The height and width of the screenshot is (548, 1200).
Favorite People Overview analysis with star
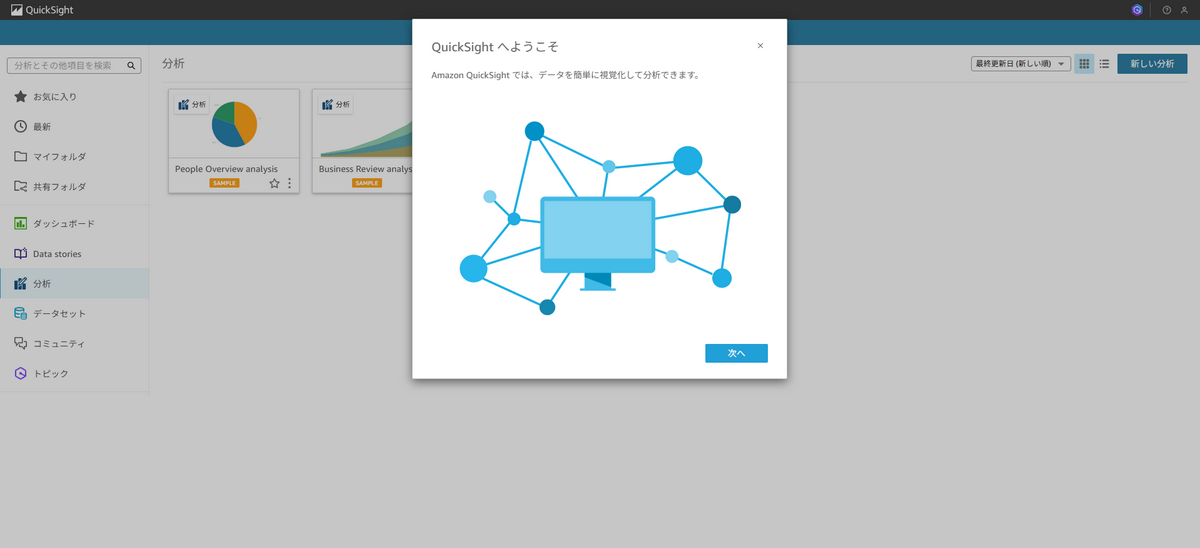tap(274, 183)
